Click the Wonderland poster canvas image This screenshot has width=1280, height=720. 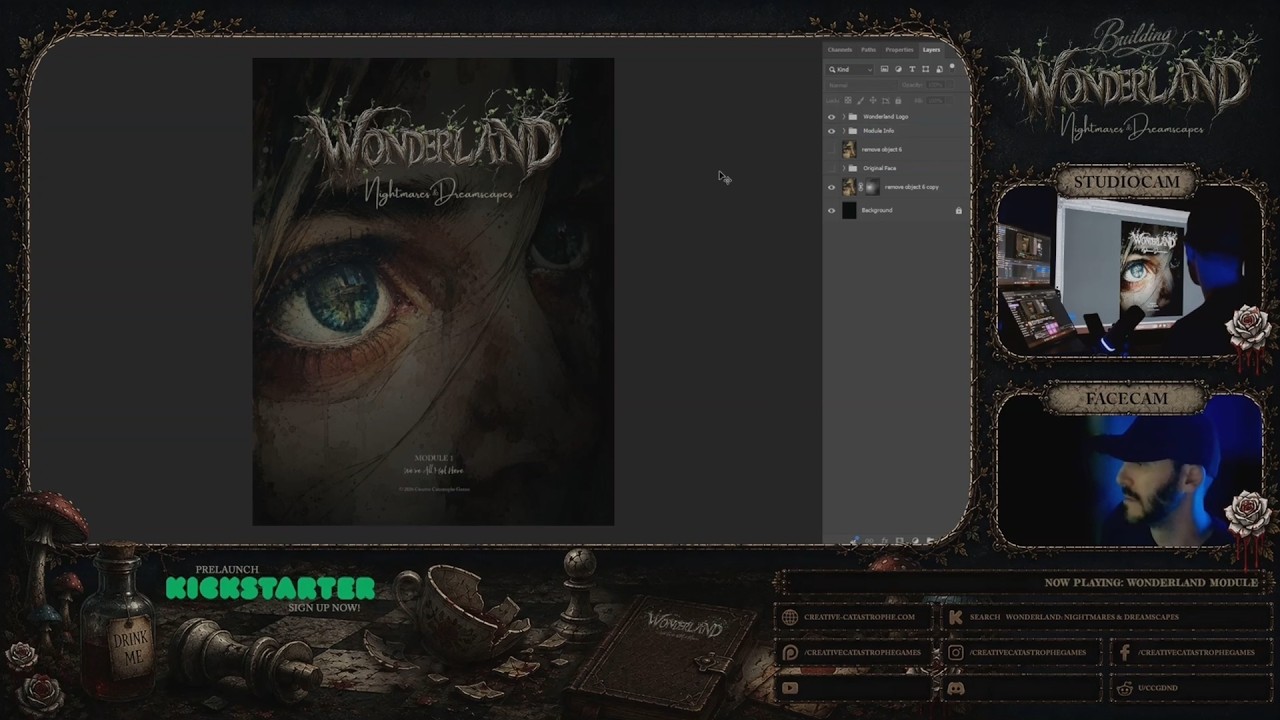pos(433,291)
